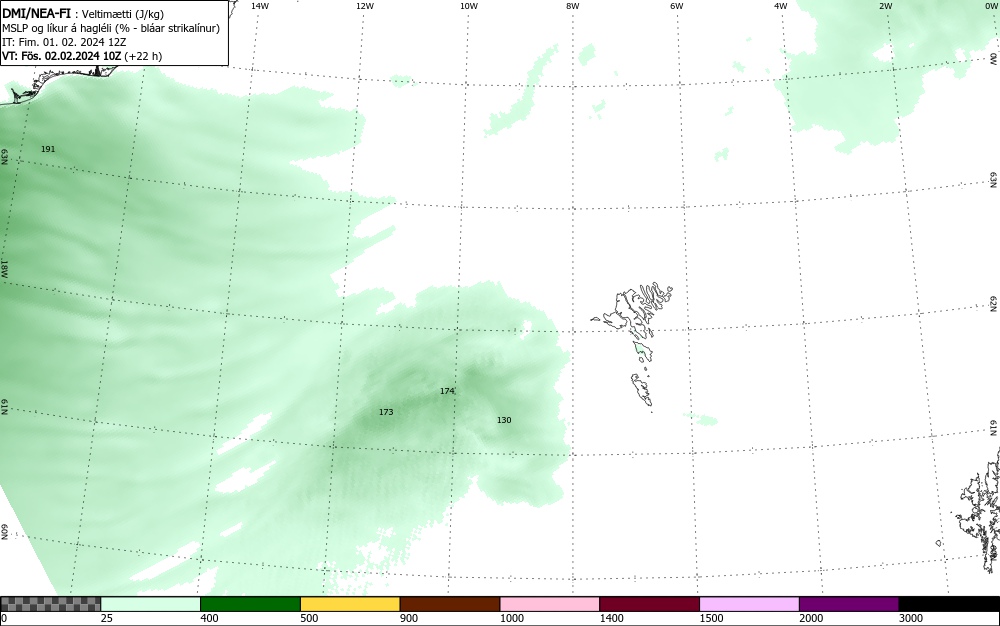Click the dark green 400-500 legend swatch

250,604
